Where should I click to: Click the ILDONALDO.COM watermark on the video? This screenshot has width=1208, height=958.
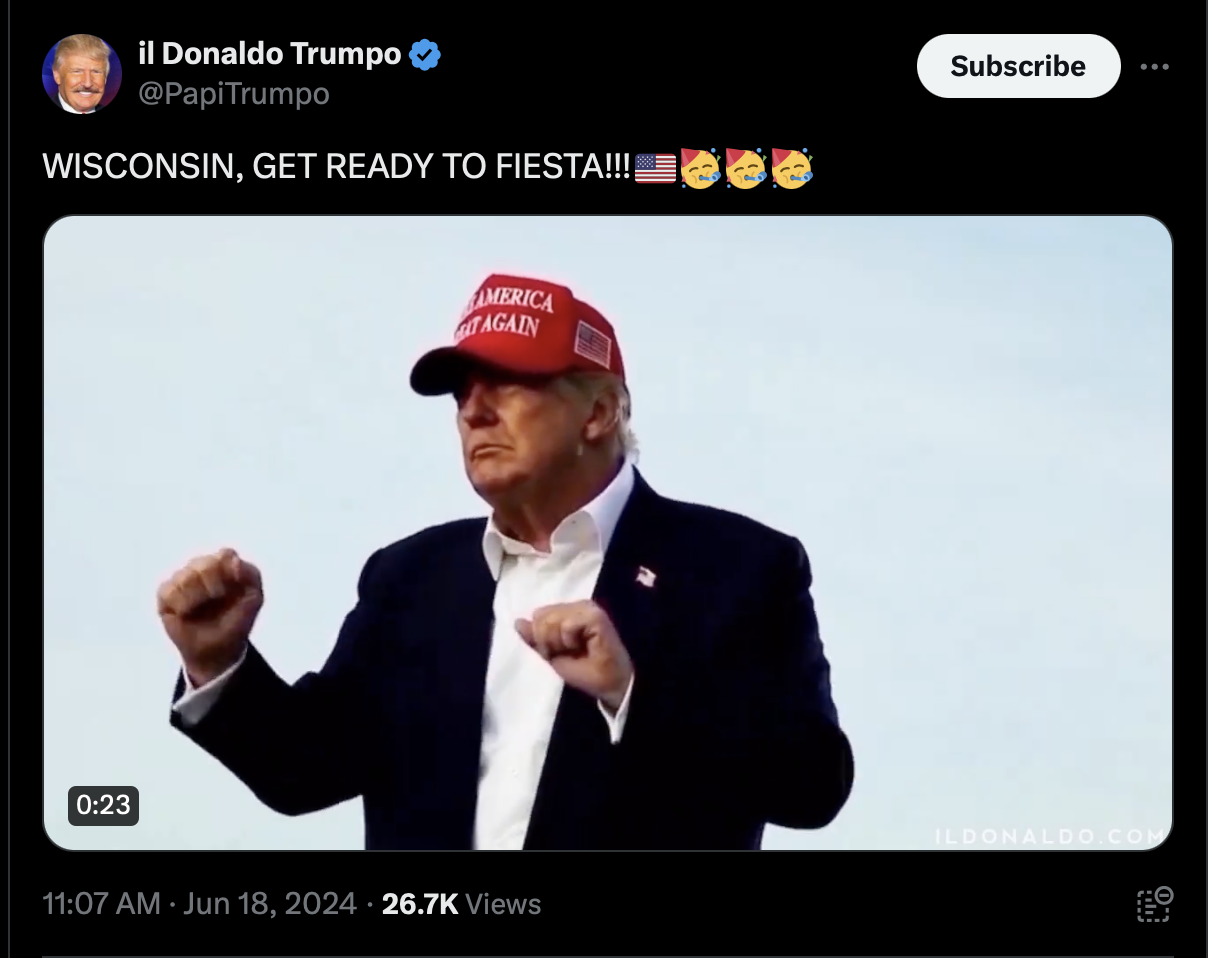click(x=1049, y=836)
